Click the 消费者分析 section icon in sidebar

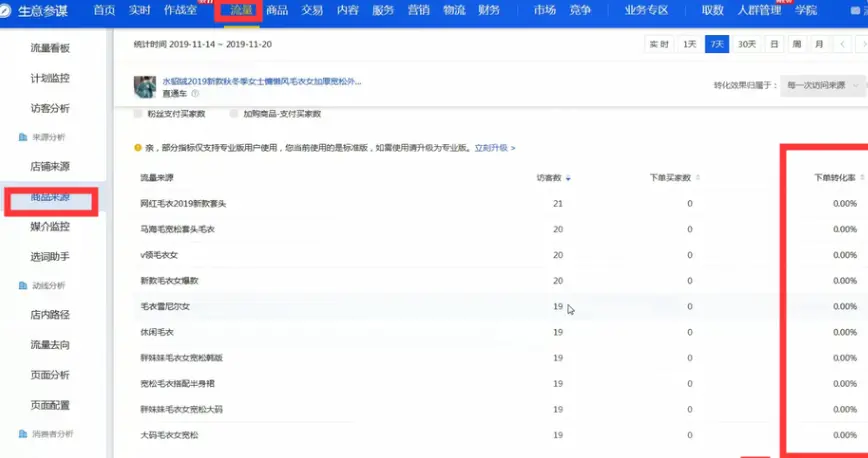coord(23,434)
